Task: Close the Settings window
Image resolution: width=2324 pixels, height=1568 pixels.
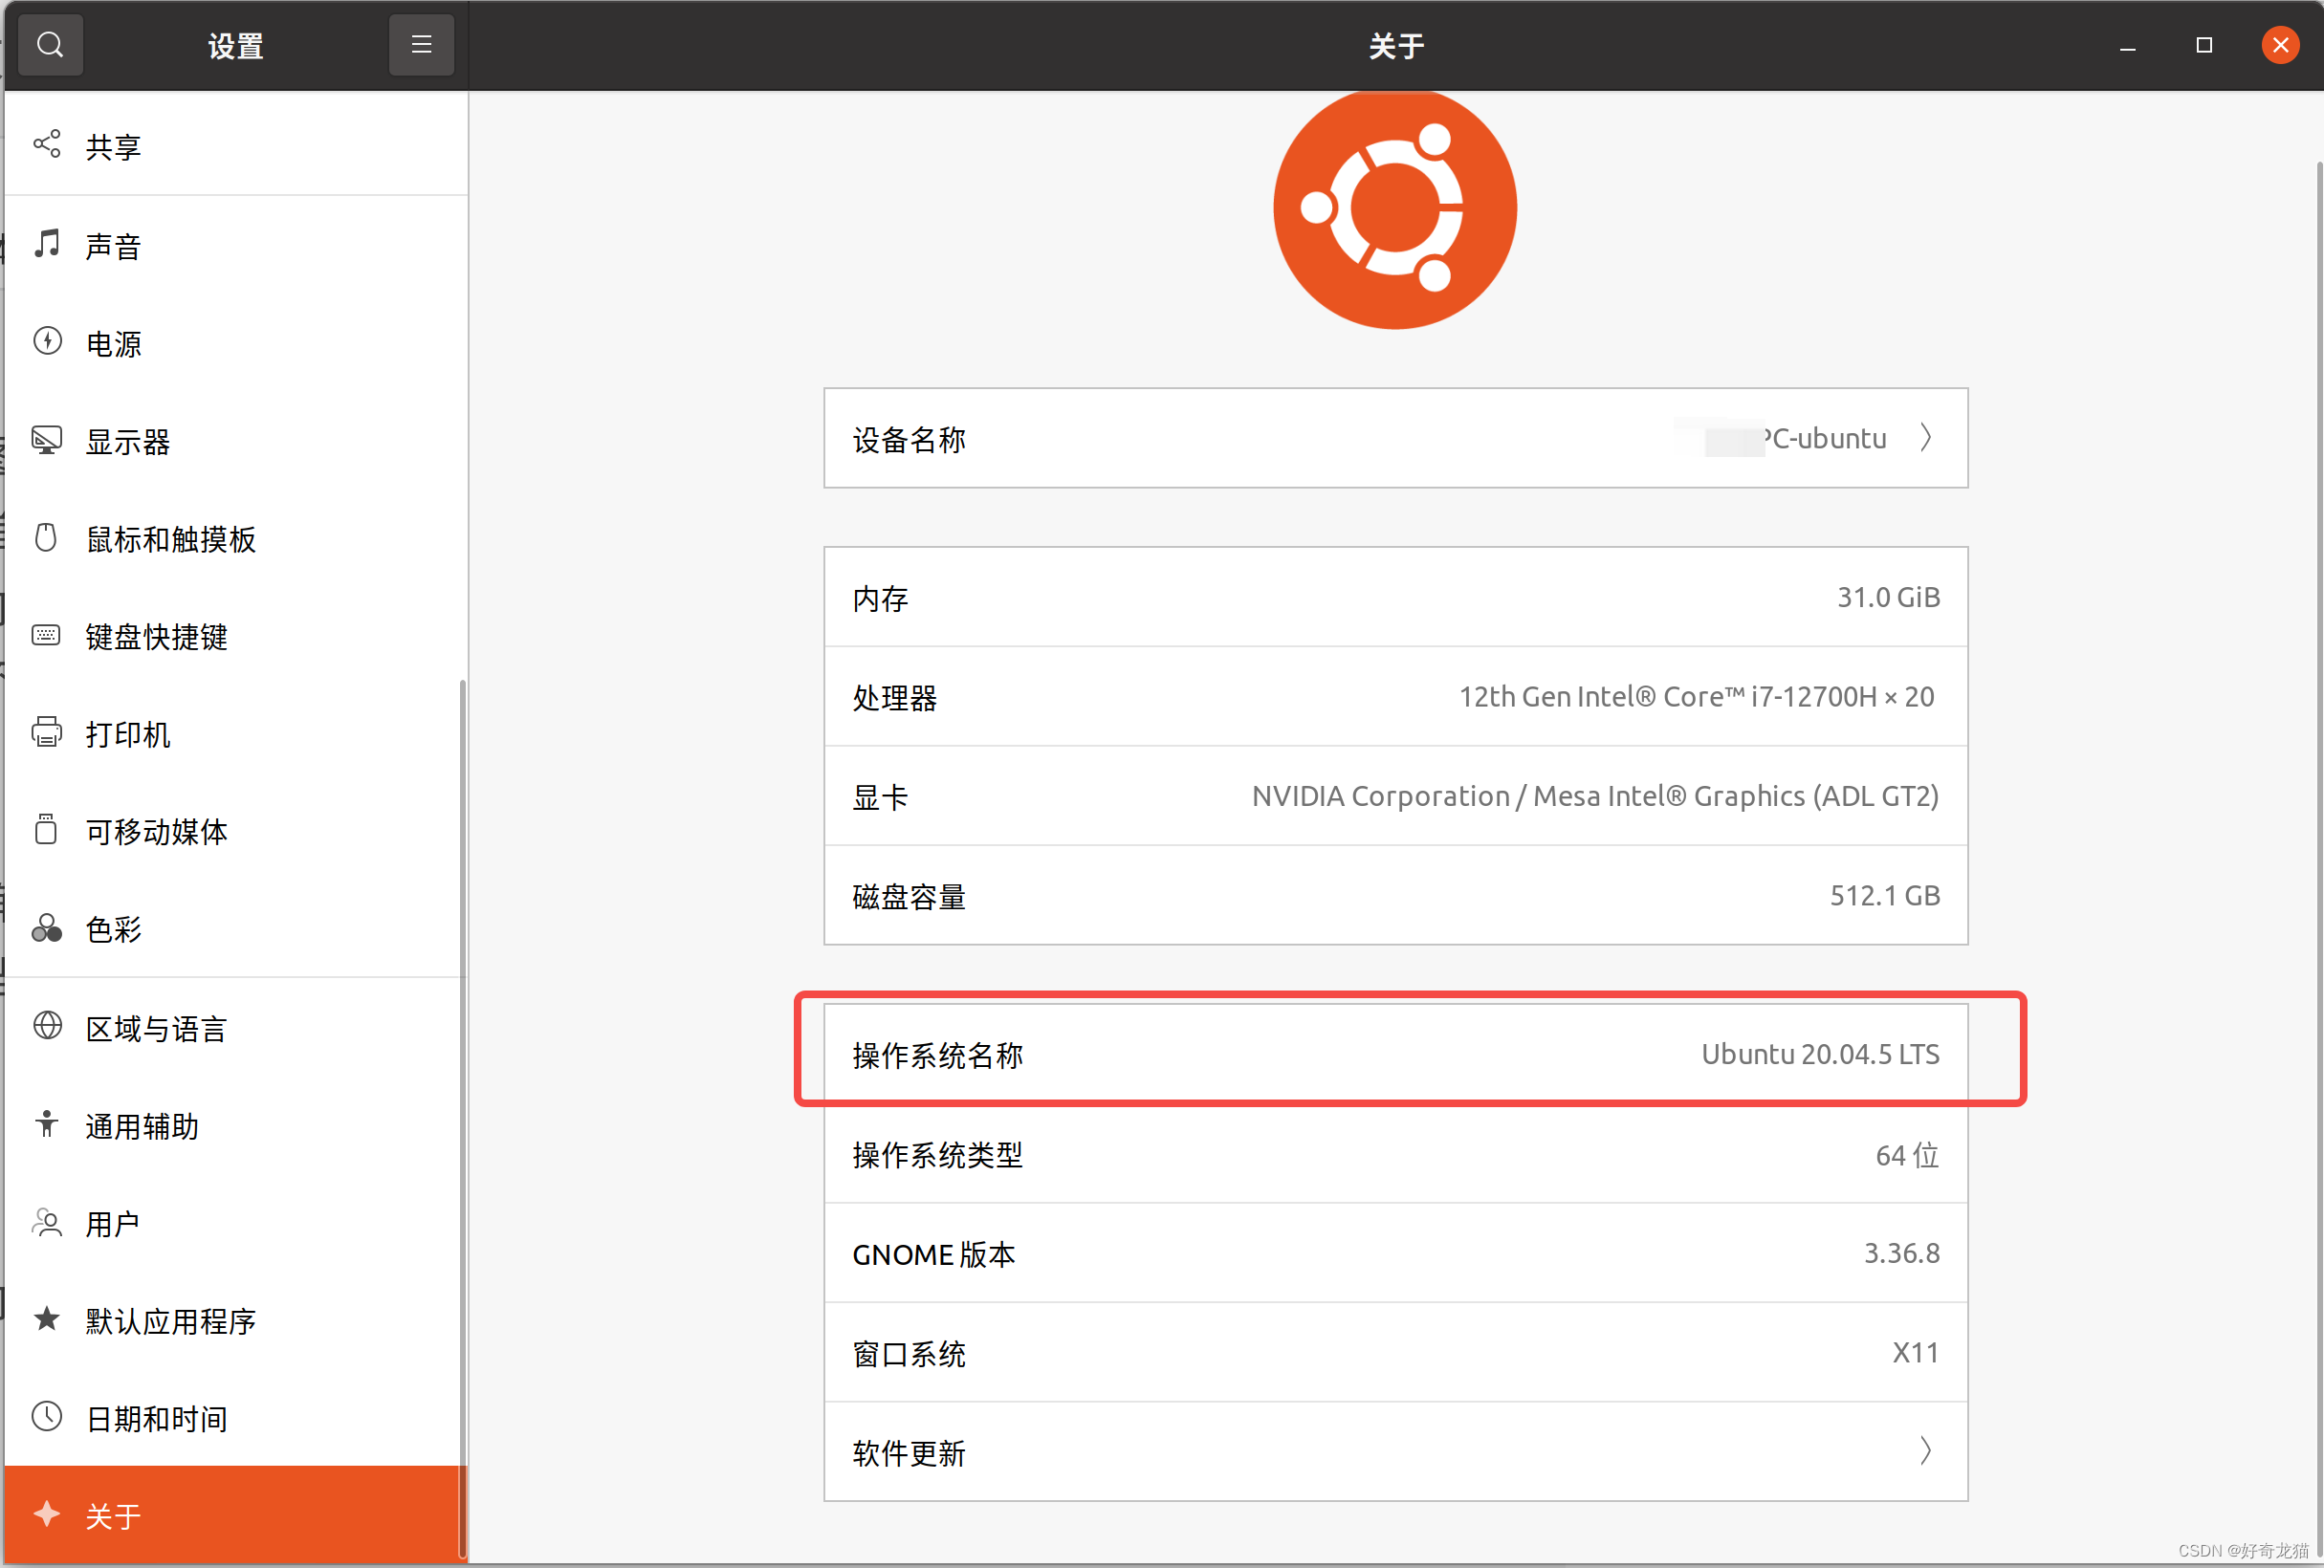Action: coord(2280,45)
